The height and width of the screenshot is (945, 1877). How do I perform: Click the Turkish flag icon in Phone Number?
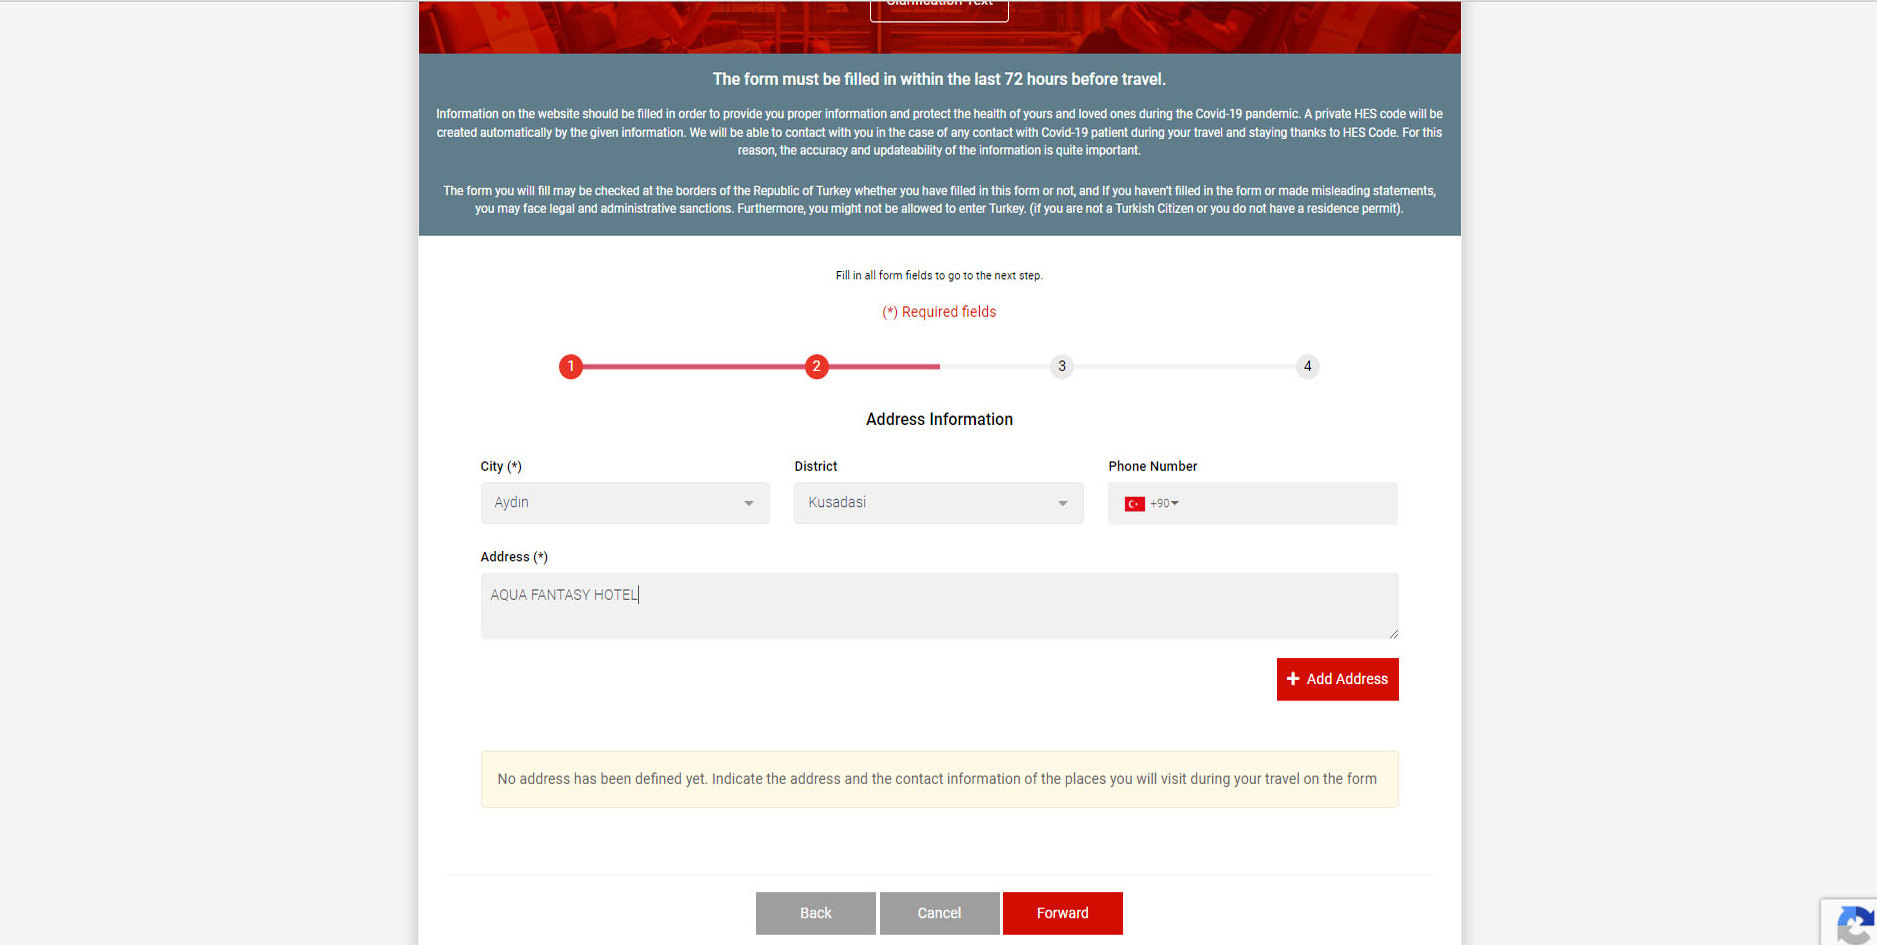1134,504
